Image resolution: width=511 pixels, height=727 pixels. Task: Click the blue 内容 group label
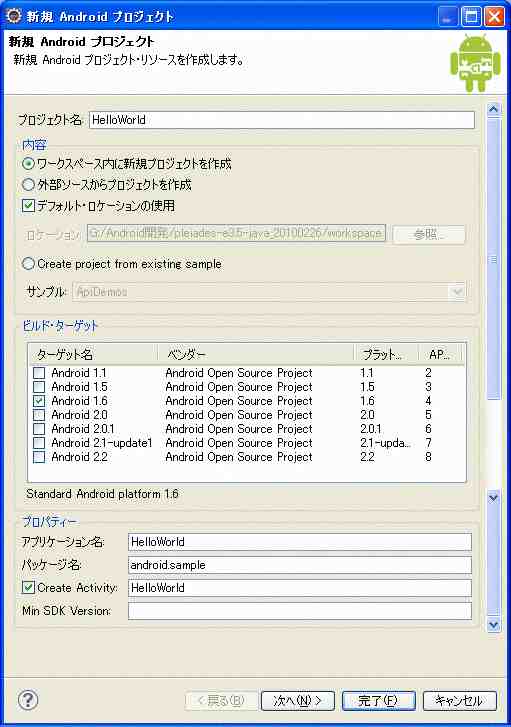(34, 145)
